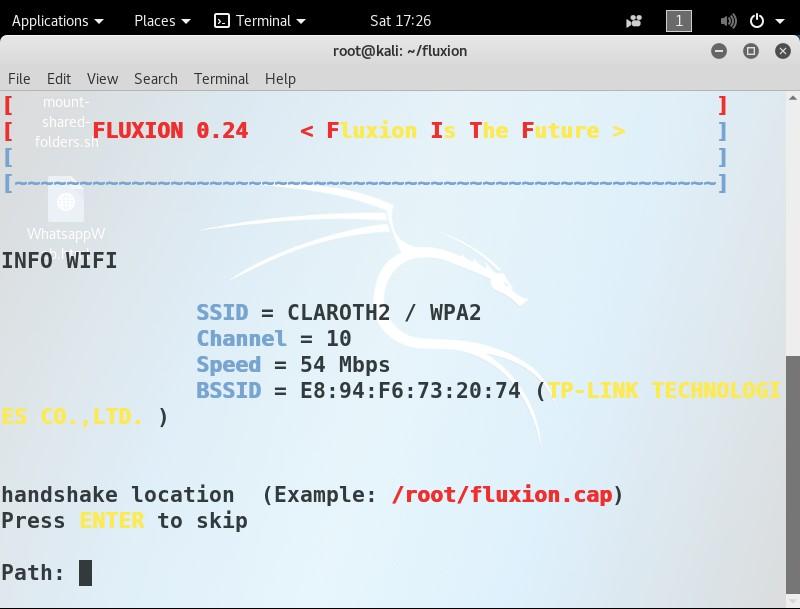800x609 pixels.
Task: Open the Terminal app menu in top bar
Action: coord(260,21)
